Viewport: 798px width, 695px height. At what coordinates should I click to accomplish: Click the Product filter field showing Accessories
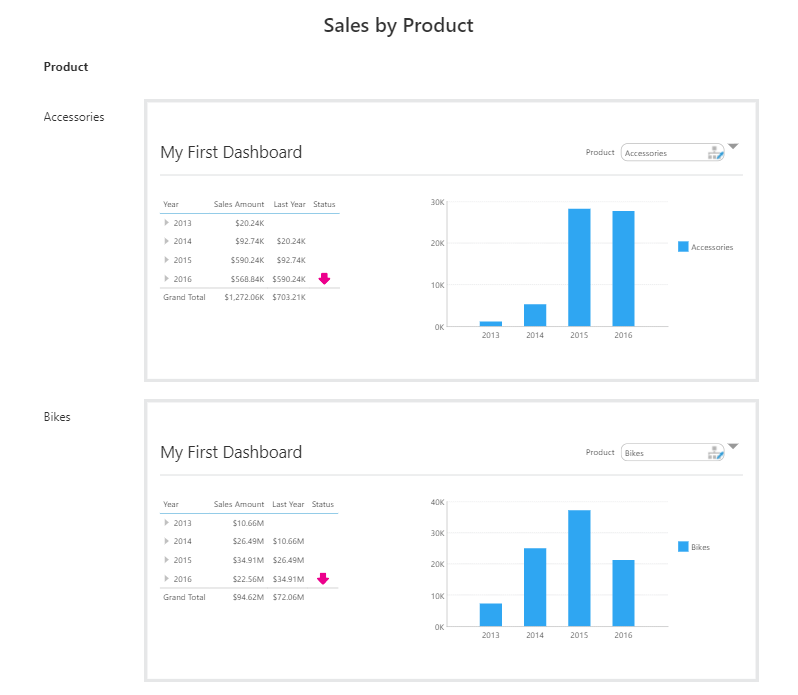[x=662, y=153]
